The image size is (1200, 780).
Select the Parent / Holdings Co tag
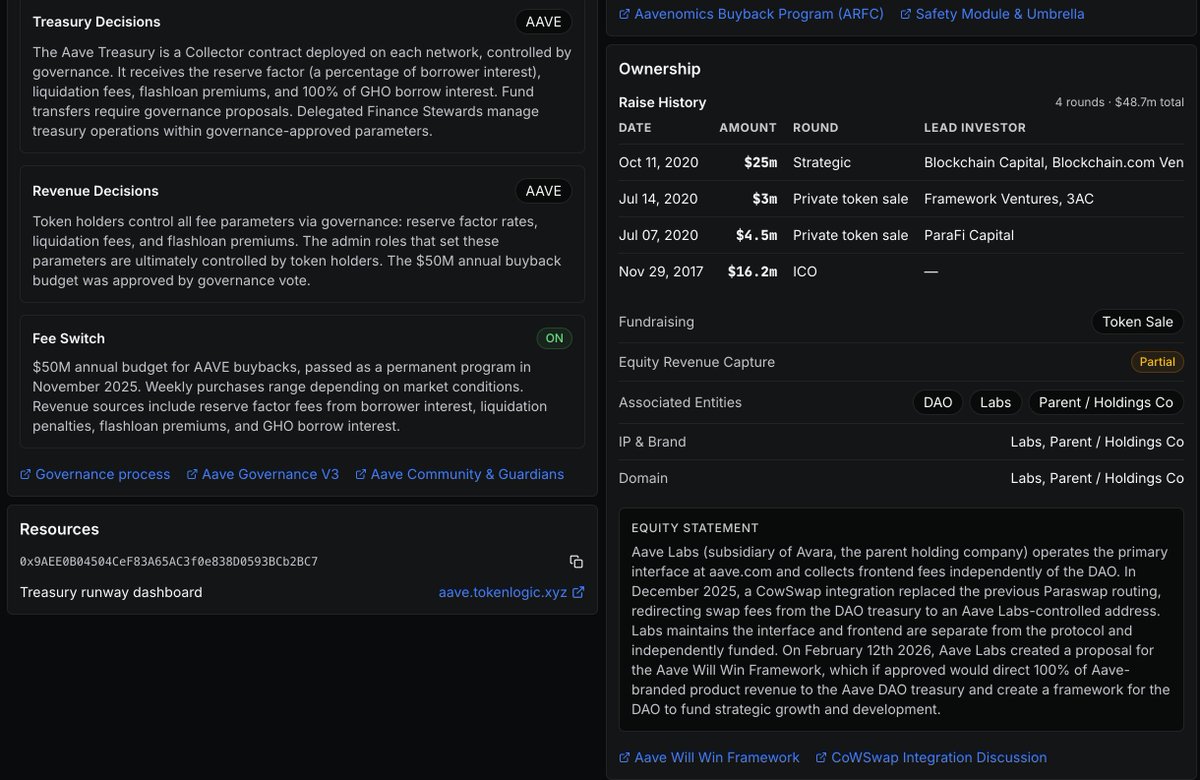(1106, 402)
